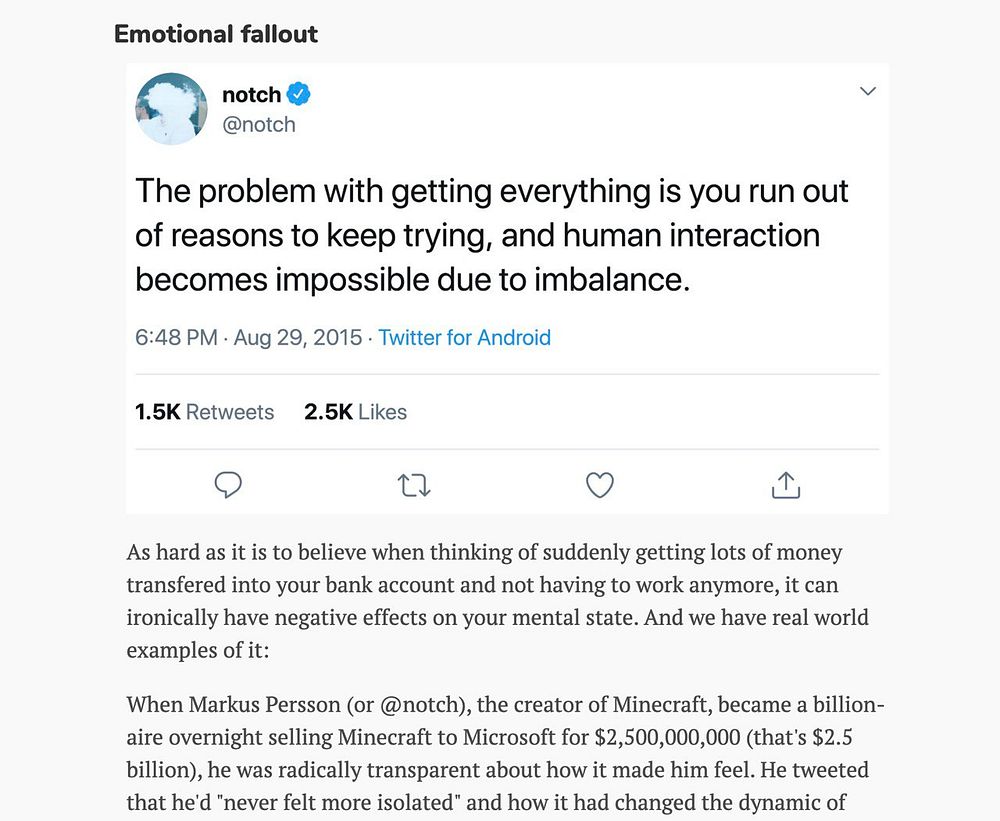
Task: Click the reply speech bubble icon
Action: pyautogui.click(x=229, y=486)
